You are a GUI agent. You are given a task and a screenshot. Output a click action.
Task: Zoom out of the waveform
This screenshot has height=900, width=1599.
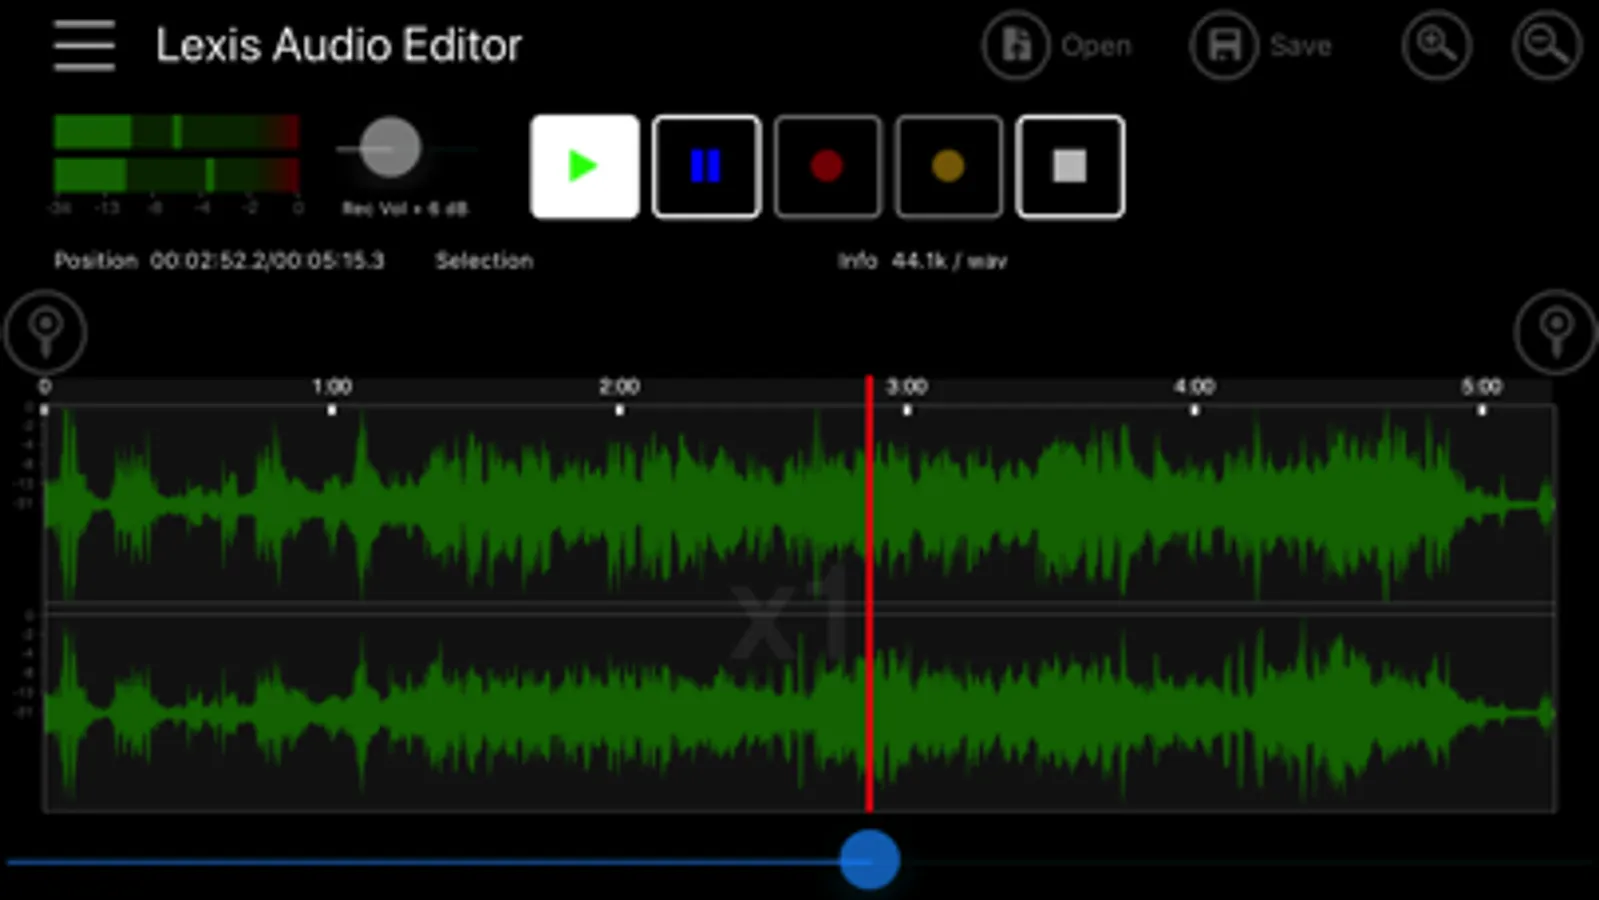pyautogui.click(x=1546, y=45)
